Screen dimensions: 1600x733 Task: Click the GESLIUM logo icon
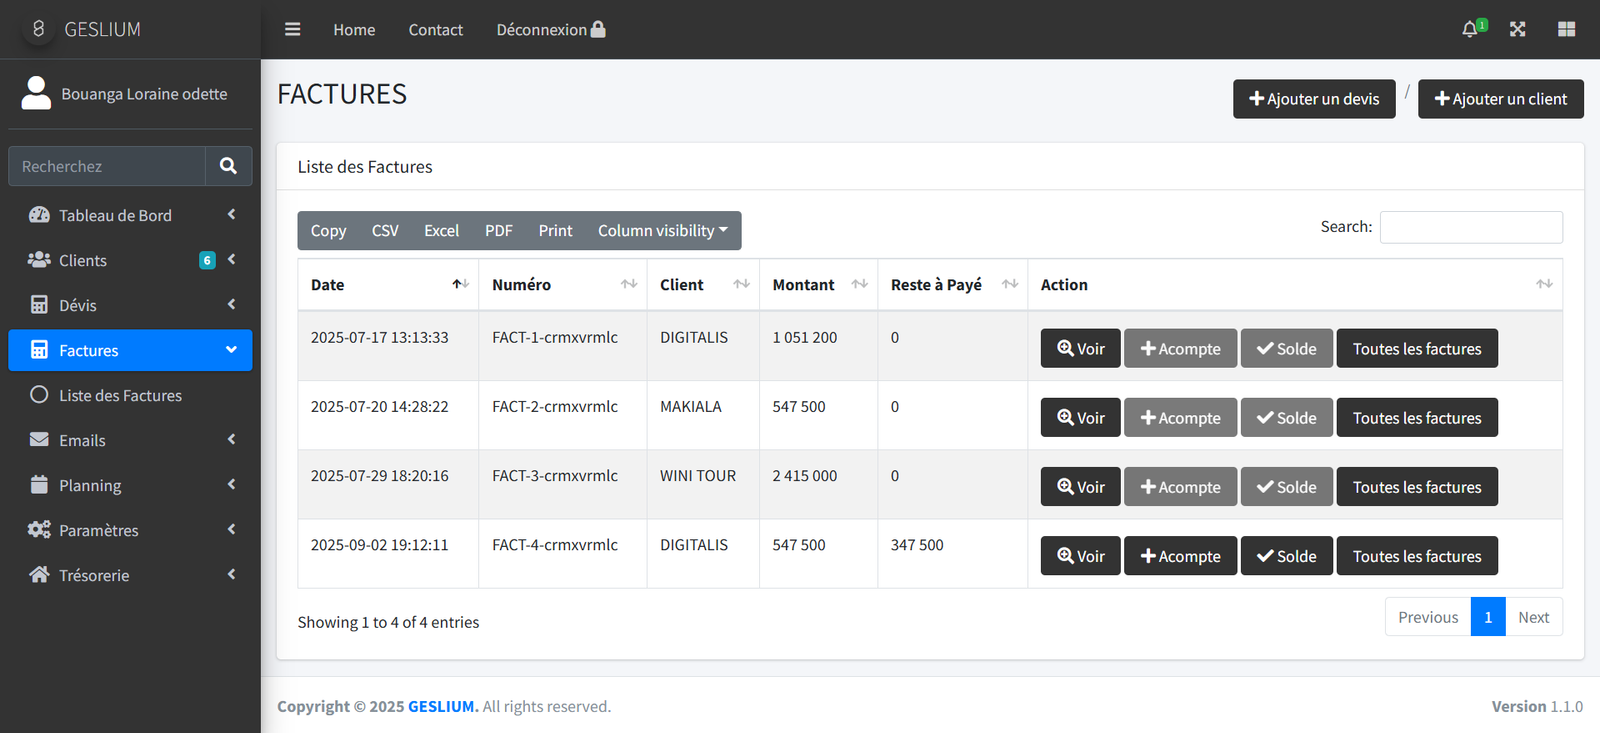38,29
